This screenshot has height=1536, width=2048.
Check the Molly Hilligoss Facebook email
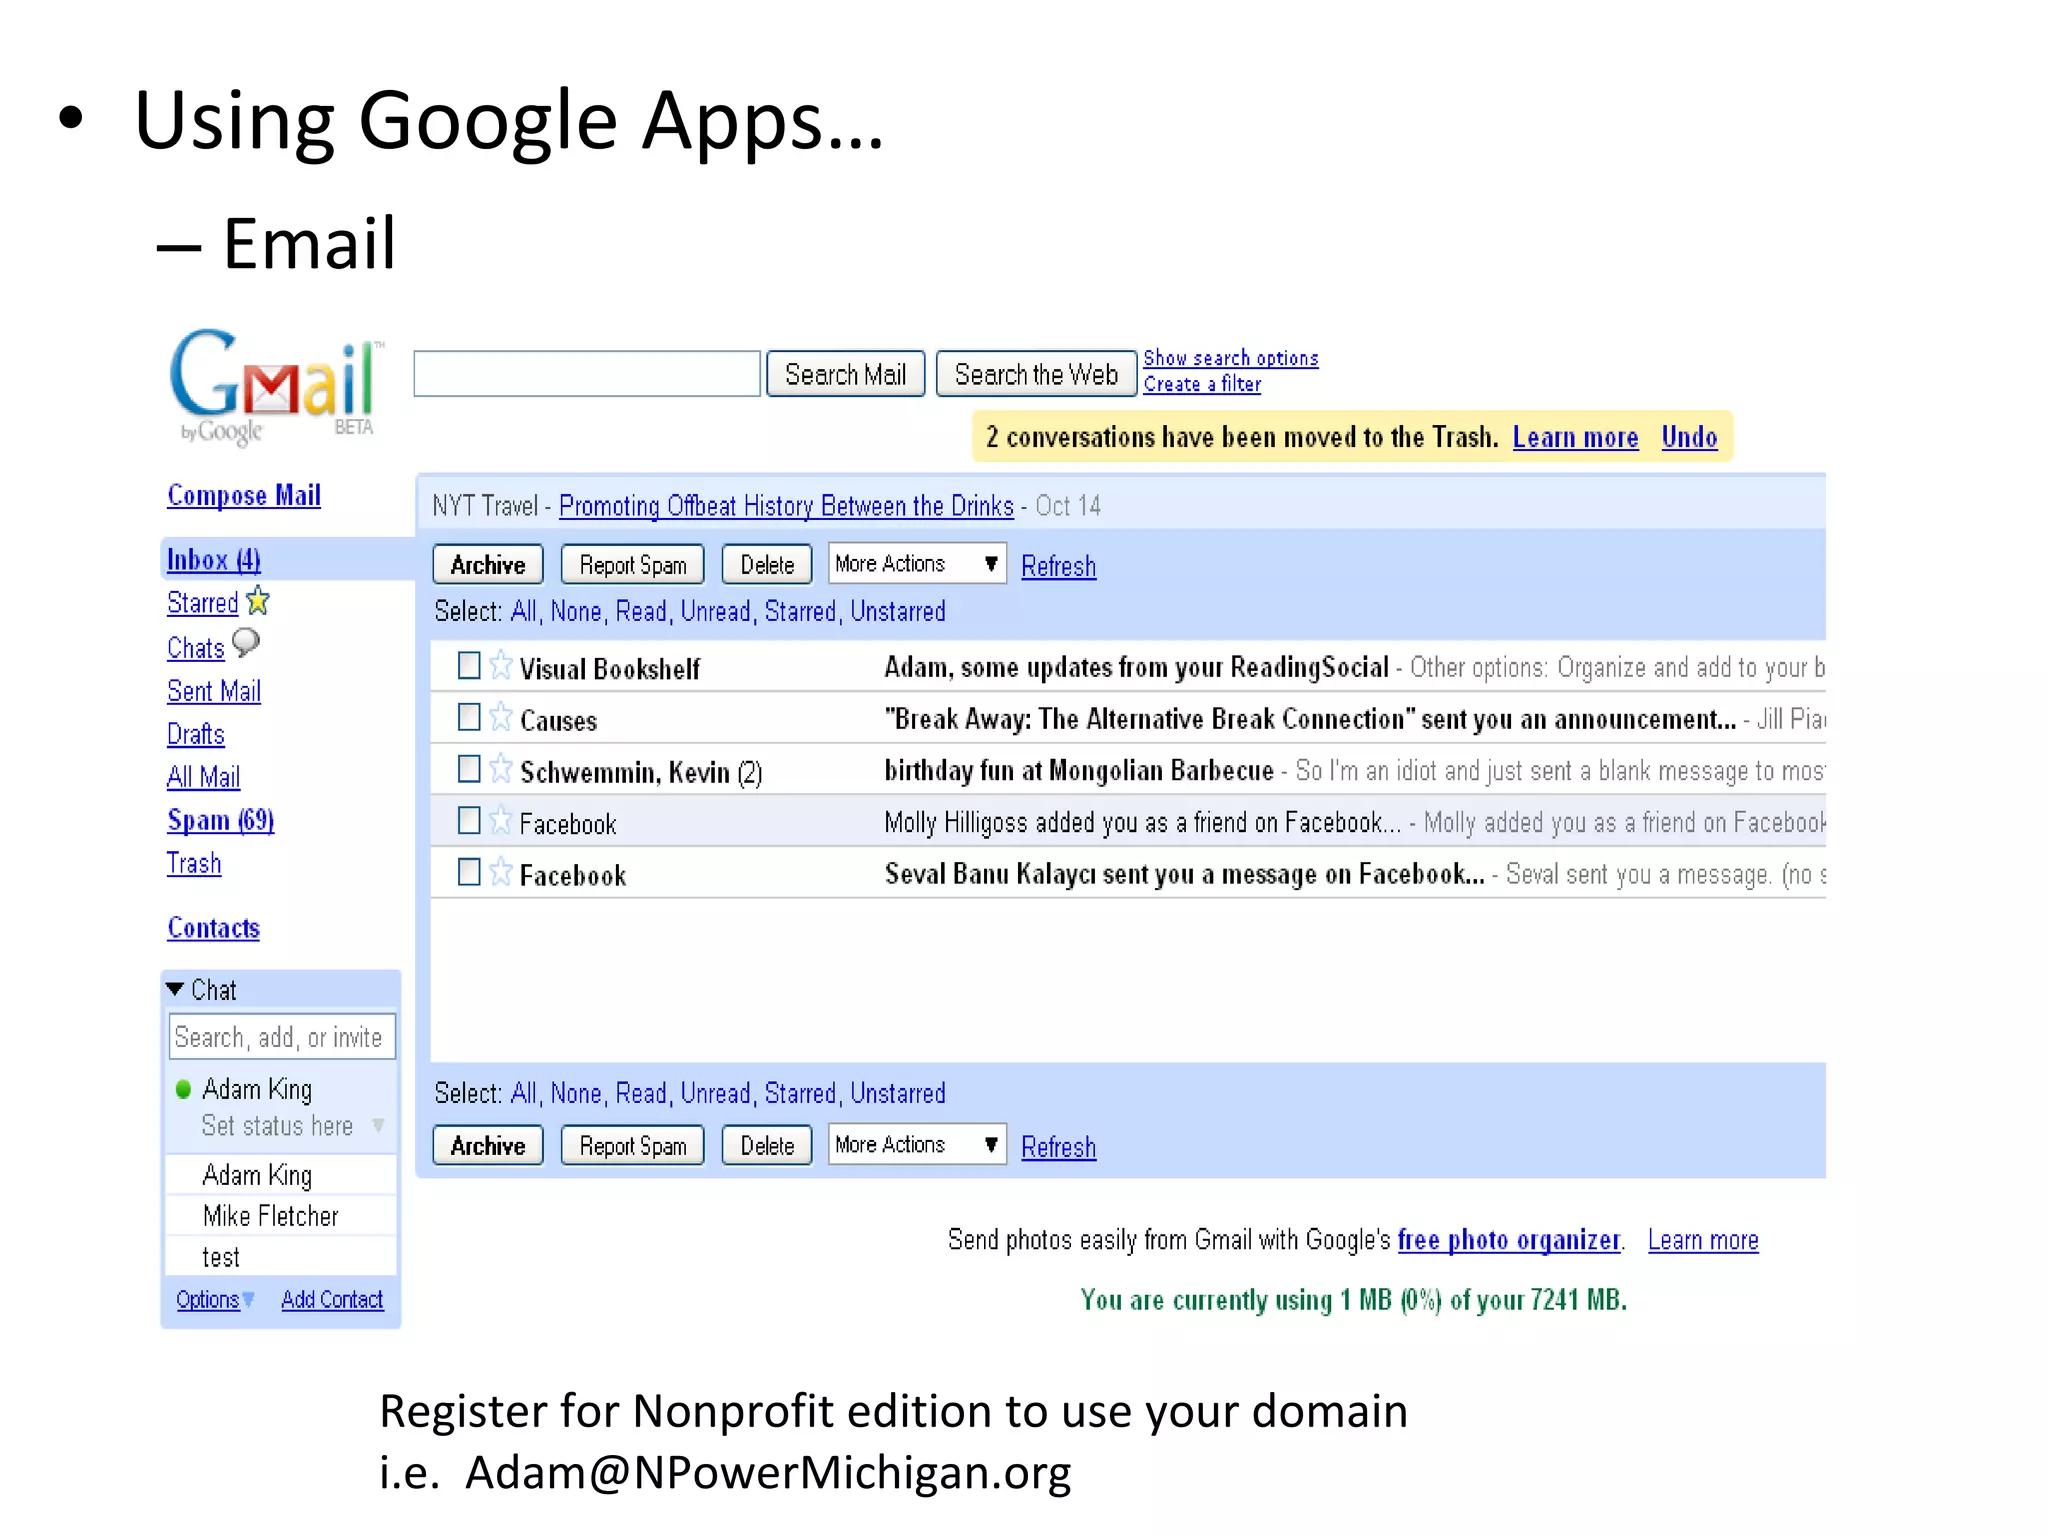point(468,821)
